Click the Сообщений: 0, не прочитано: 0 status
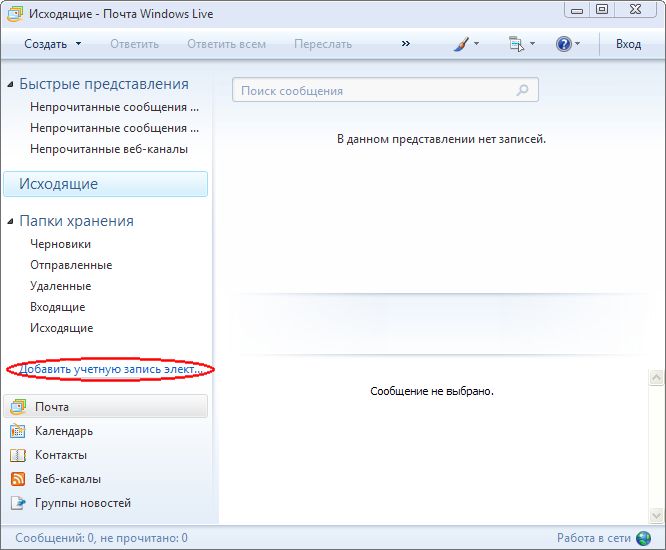This screenshot has width=666, height=550. (102, 538)
